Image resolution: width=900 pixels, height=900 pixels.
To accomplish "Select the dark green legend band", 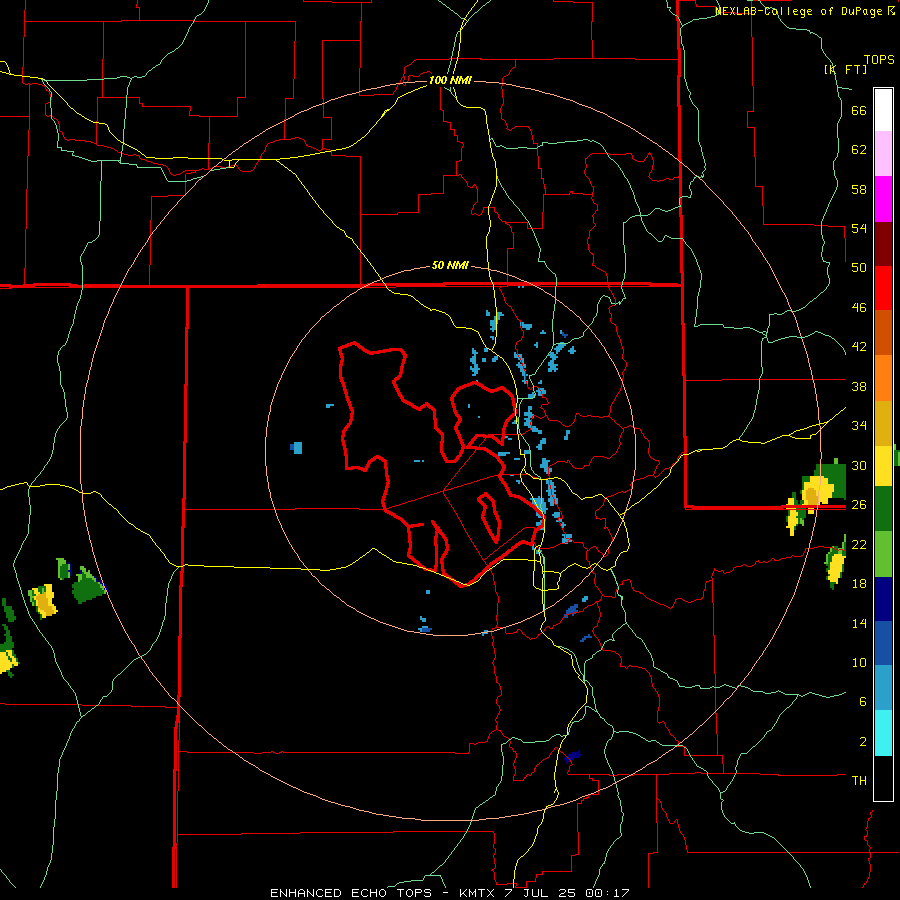I will pyautogui.click(x=883, y=509).
